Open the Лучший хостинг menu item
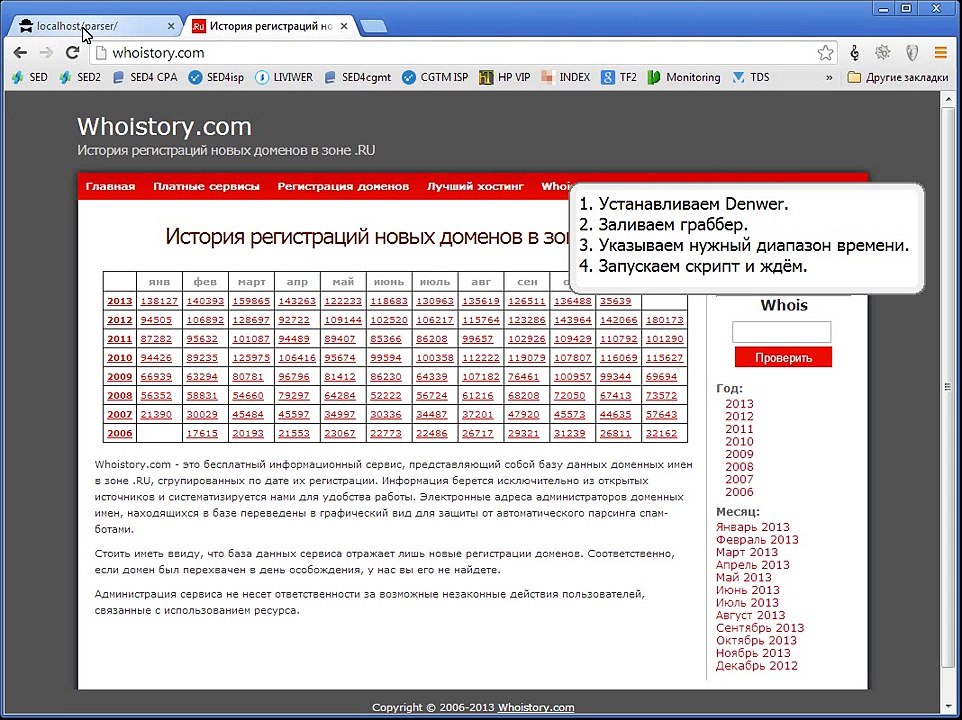The height and width of the screenshot is (720, 962). pos(475,186)
